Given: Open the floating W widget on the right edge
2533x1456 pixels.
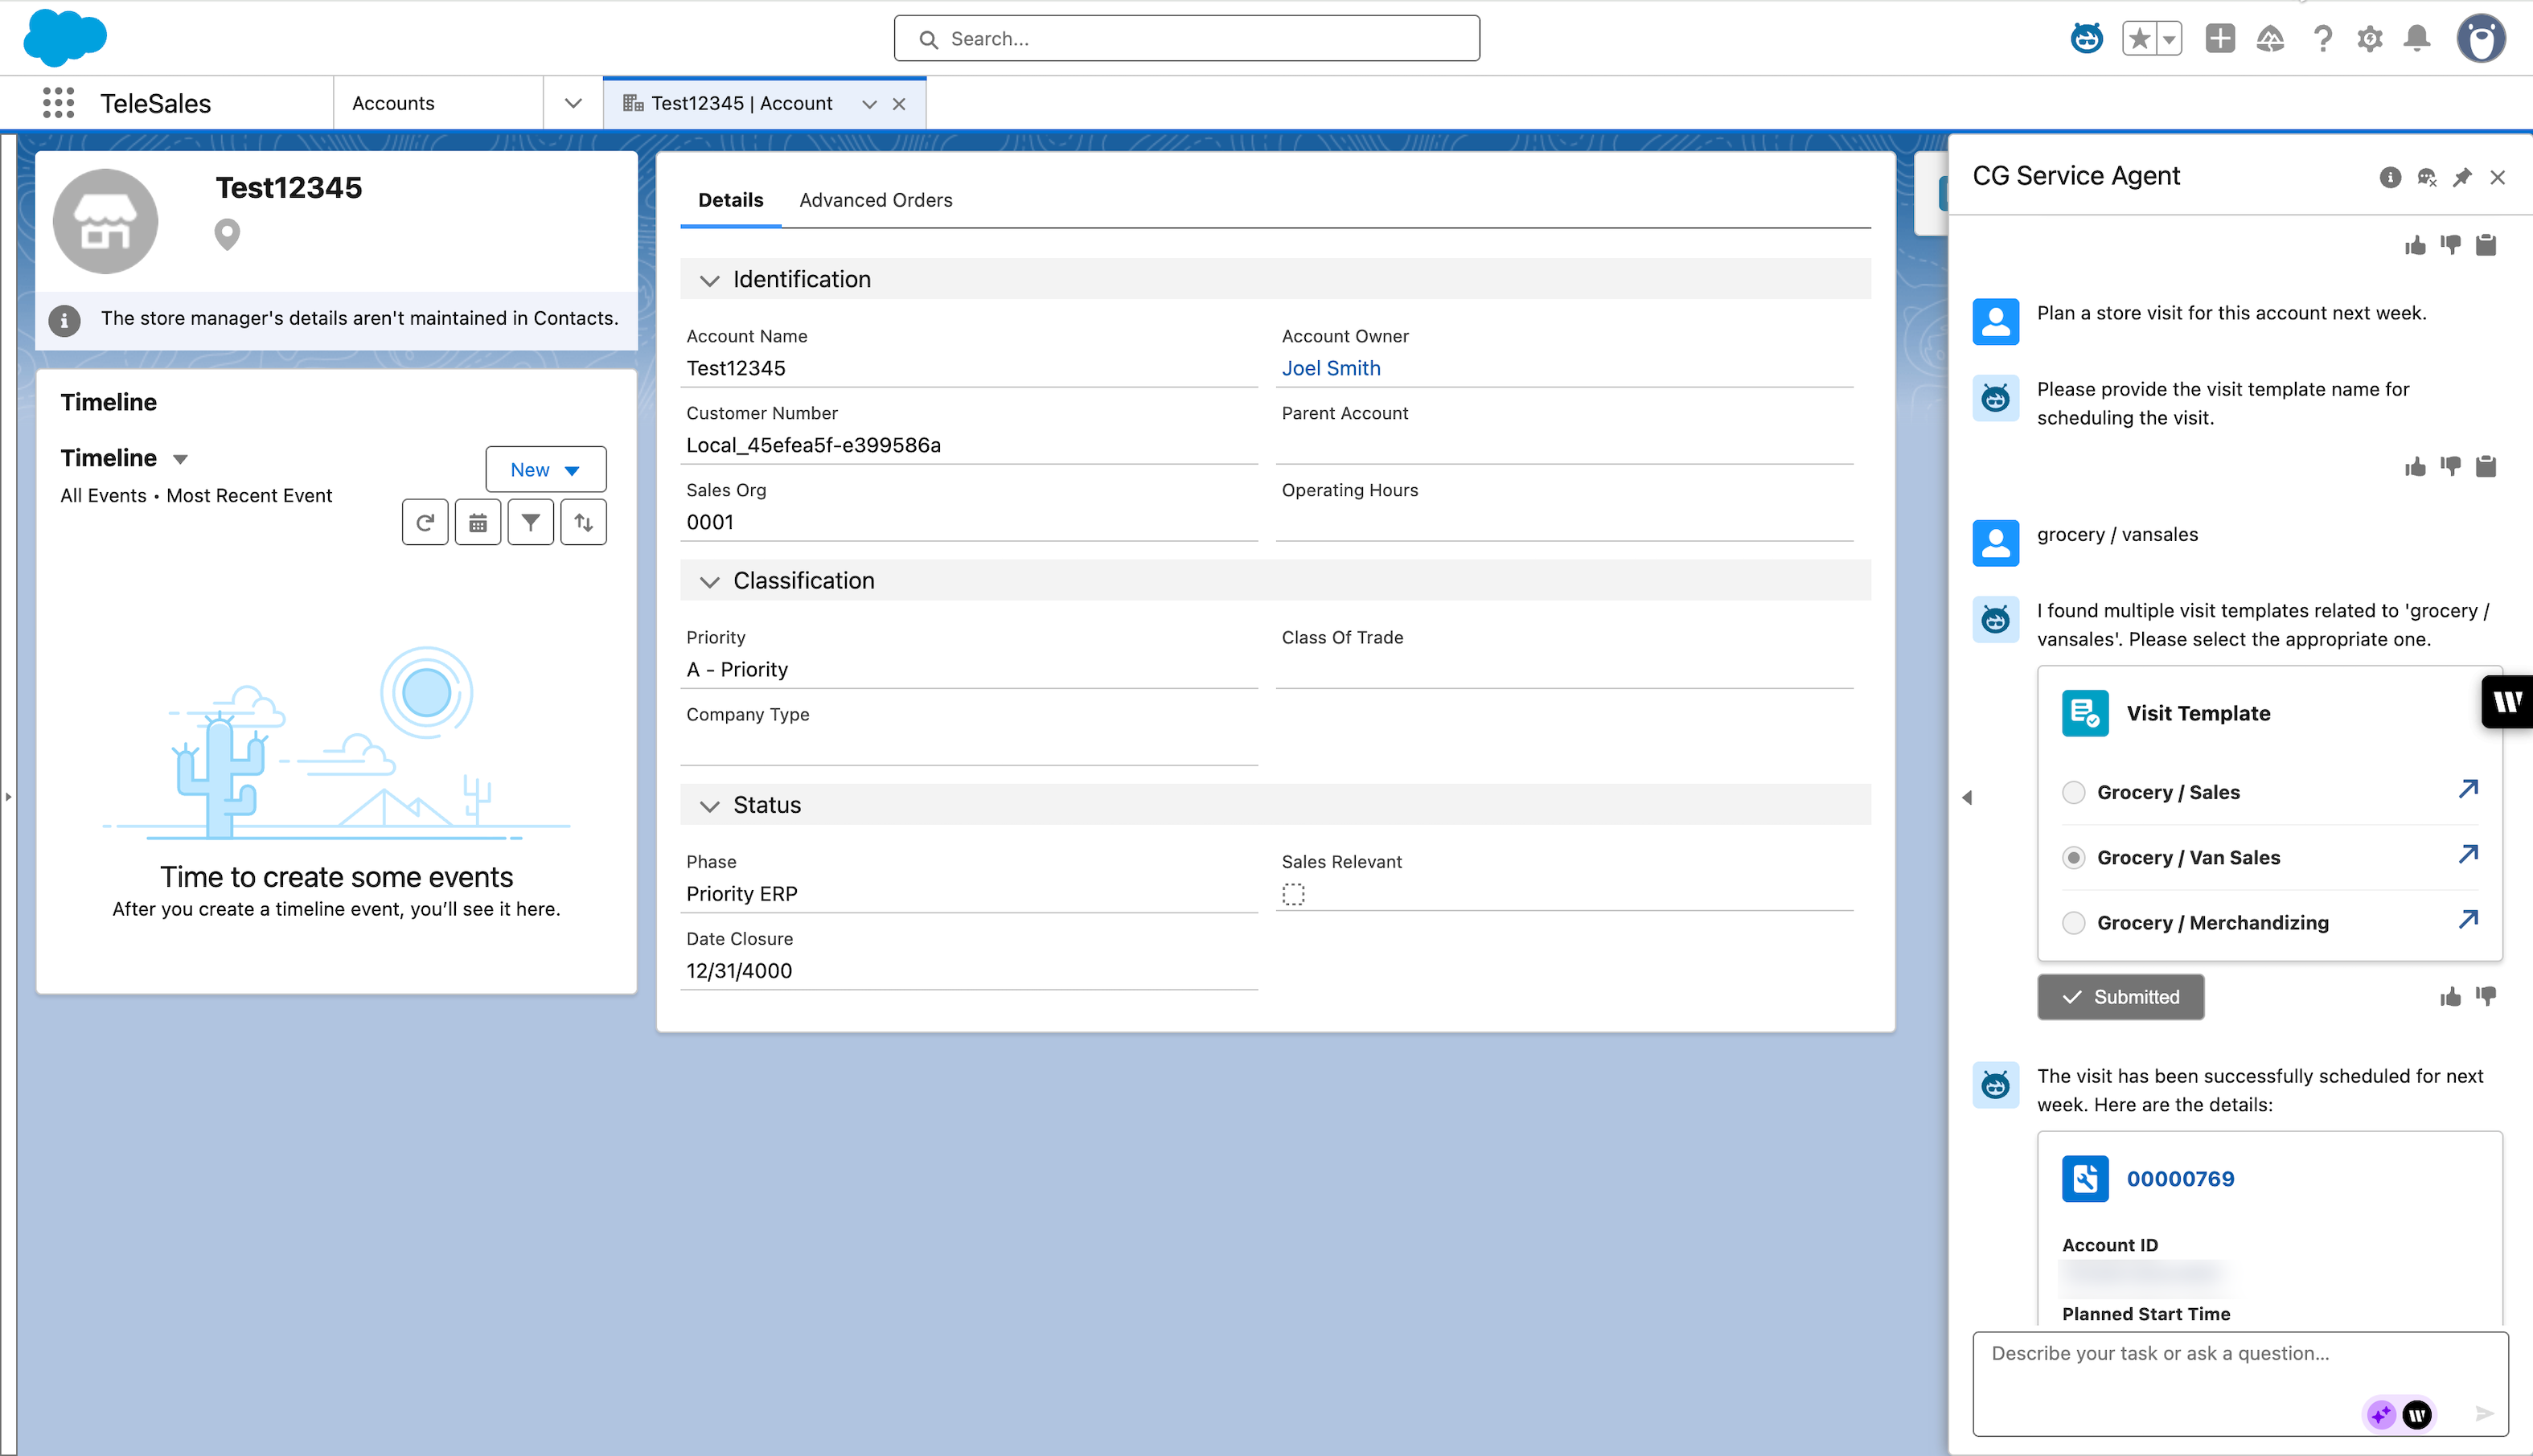Looking at the screenshot, I should [x=2507, y=702].
